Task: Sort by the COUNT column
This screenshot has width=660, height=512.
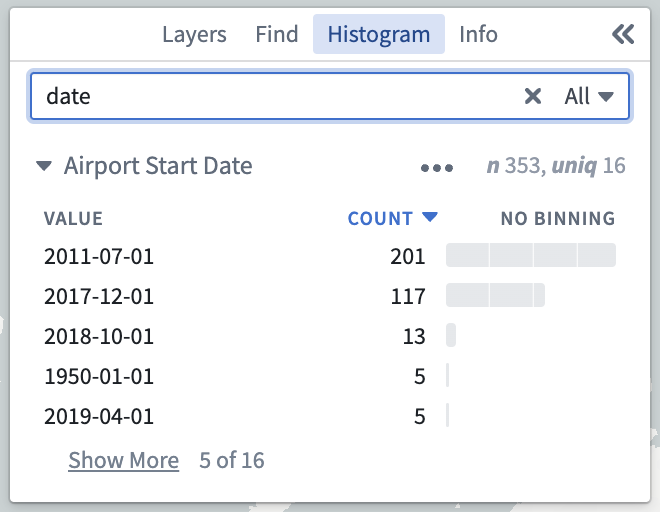Action: (392, 219)
